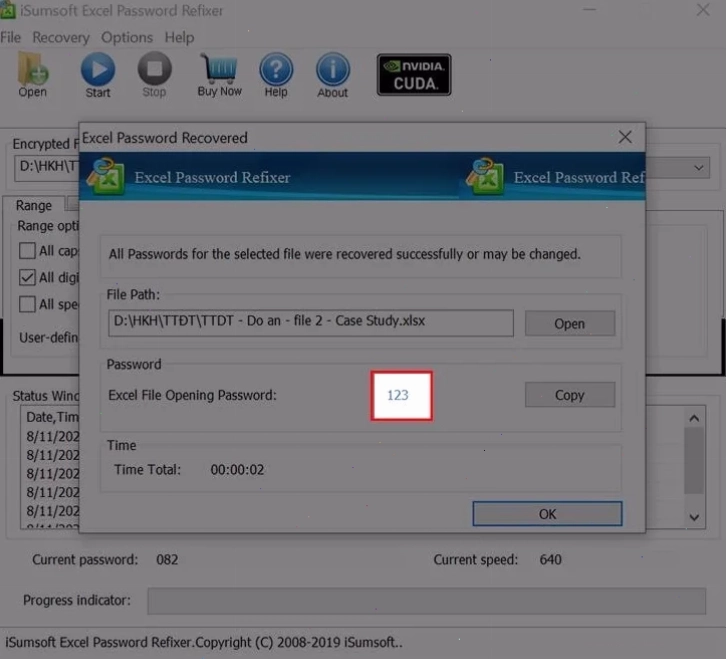
Task: Toggle the All caps checkbox
Action: [x=27, y=250]
